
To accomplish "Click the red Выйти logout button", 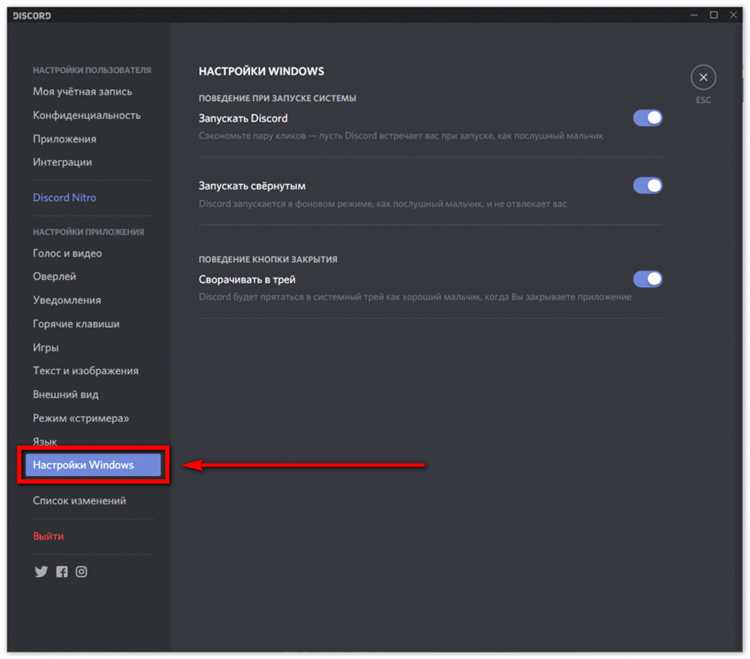I will [x=48, y=536].
